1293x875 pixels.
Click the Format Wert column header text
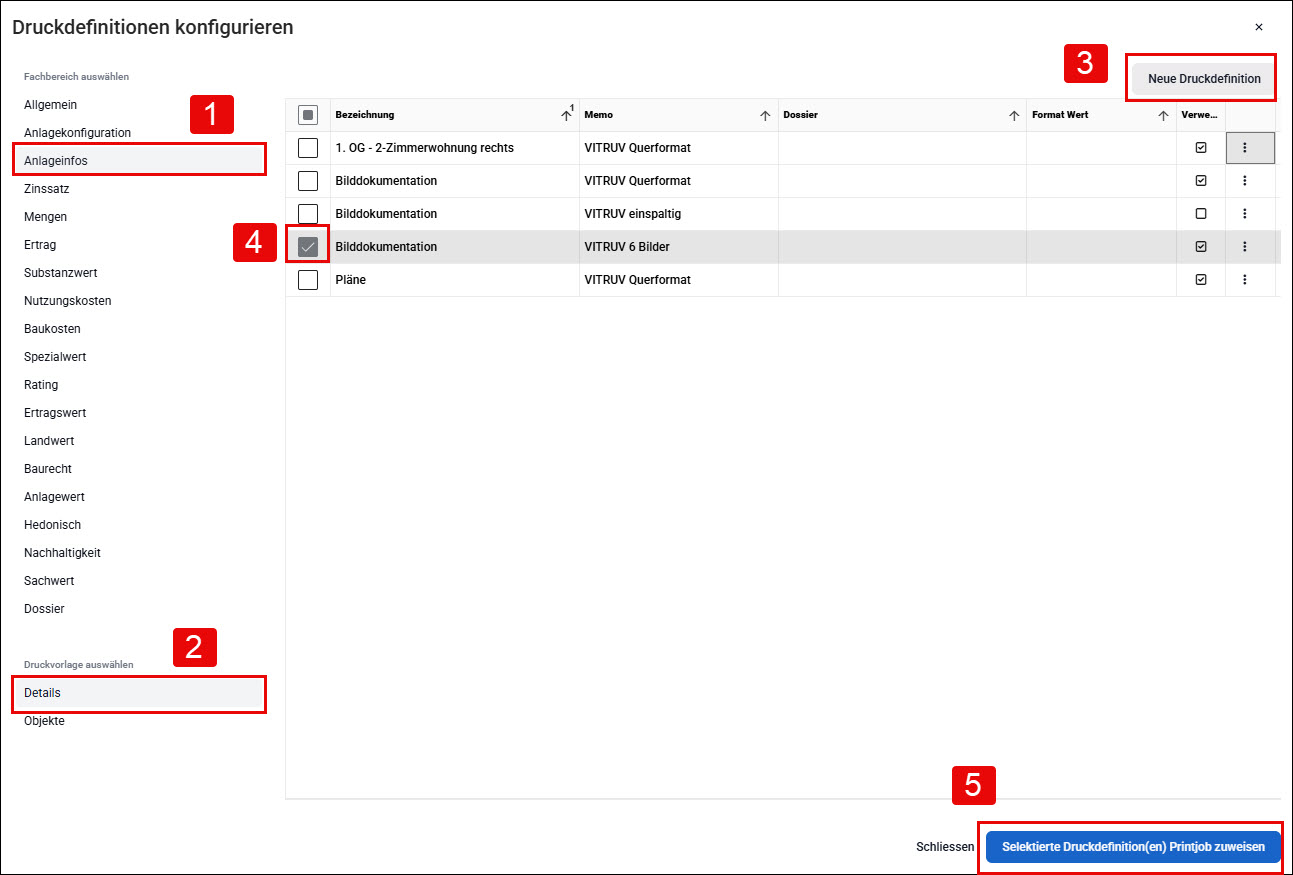(1060, 115)
